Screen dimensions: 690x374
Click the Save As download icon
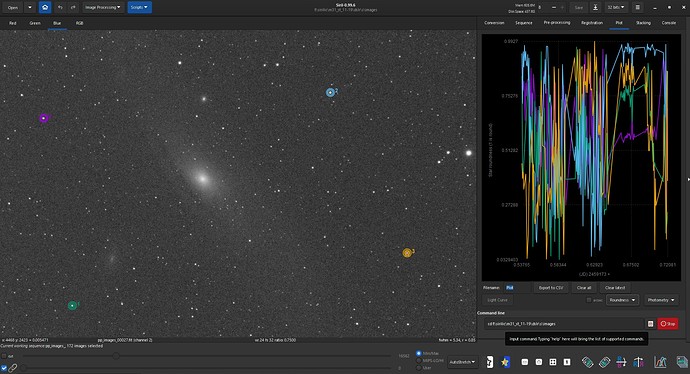coord(595,7)
